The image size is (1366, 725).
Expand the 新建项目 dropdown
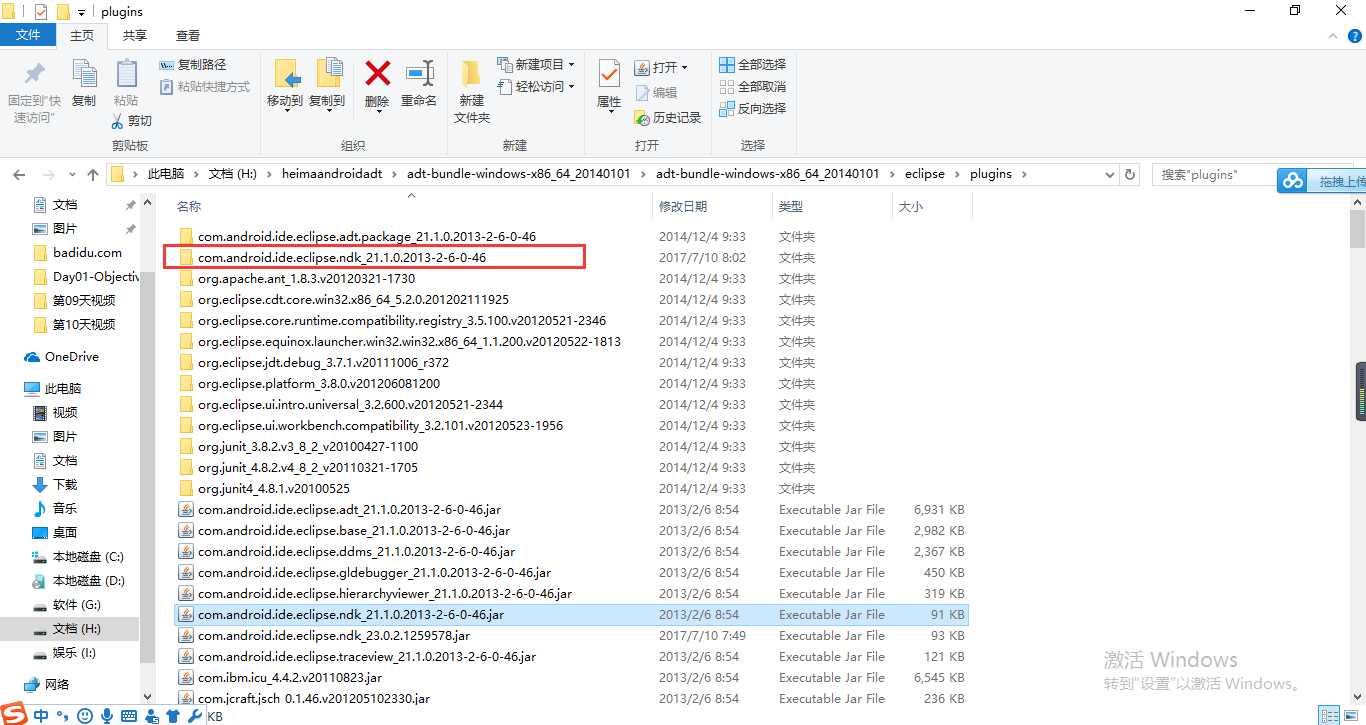[571, 65]
